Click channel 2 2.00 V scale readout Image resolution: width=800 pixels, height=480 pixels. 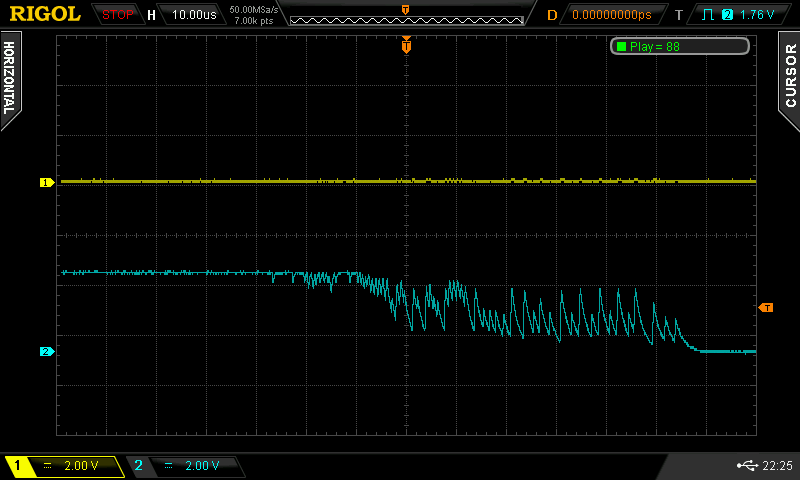(202, 465)
